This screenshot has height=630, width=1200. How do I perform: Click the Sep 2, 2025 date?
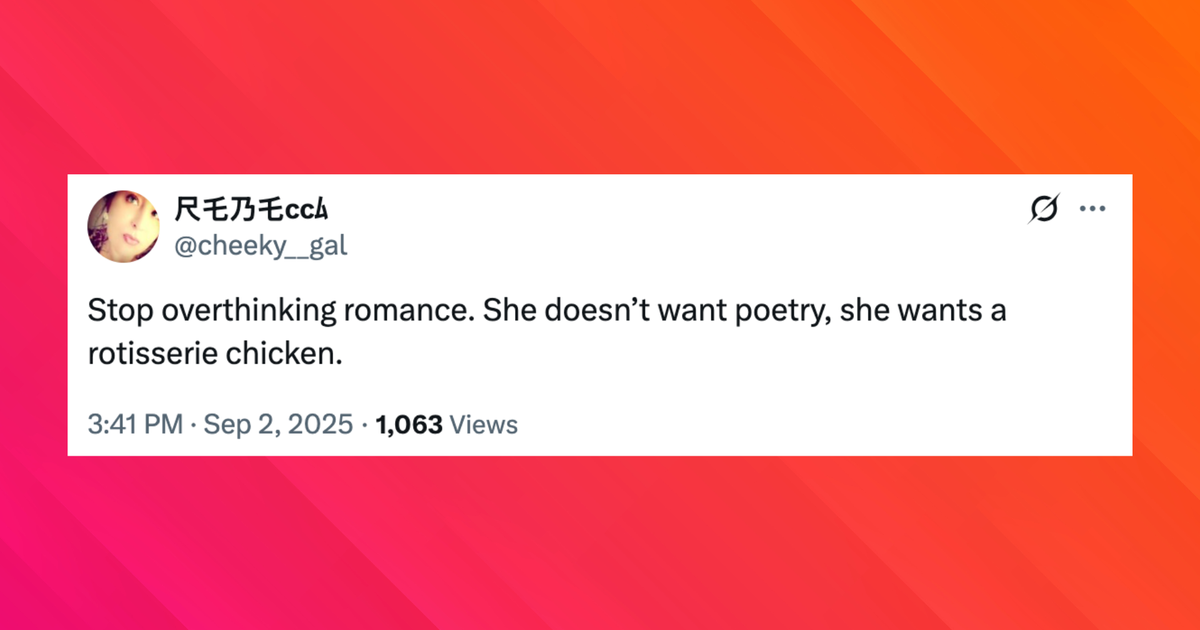[x=279, y=424]
